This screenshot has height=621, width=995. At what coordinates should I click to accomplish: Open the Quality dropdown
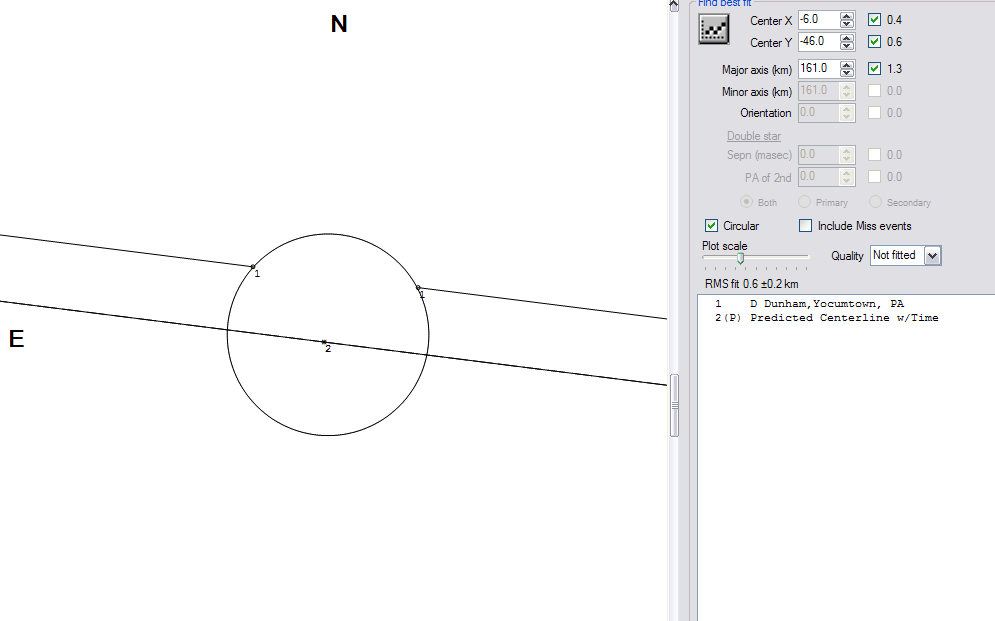932,256
